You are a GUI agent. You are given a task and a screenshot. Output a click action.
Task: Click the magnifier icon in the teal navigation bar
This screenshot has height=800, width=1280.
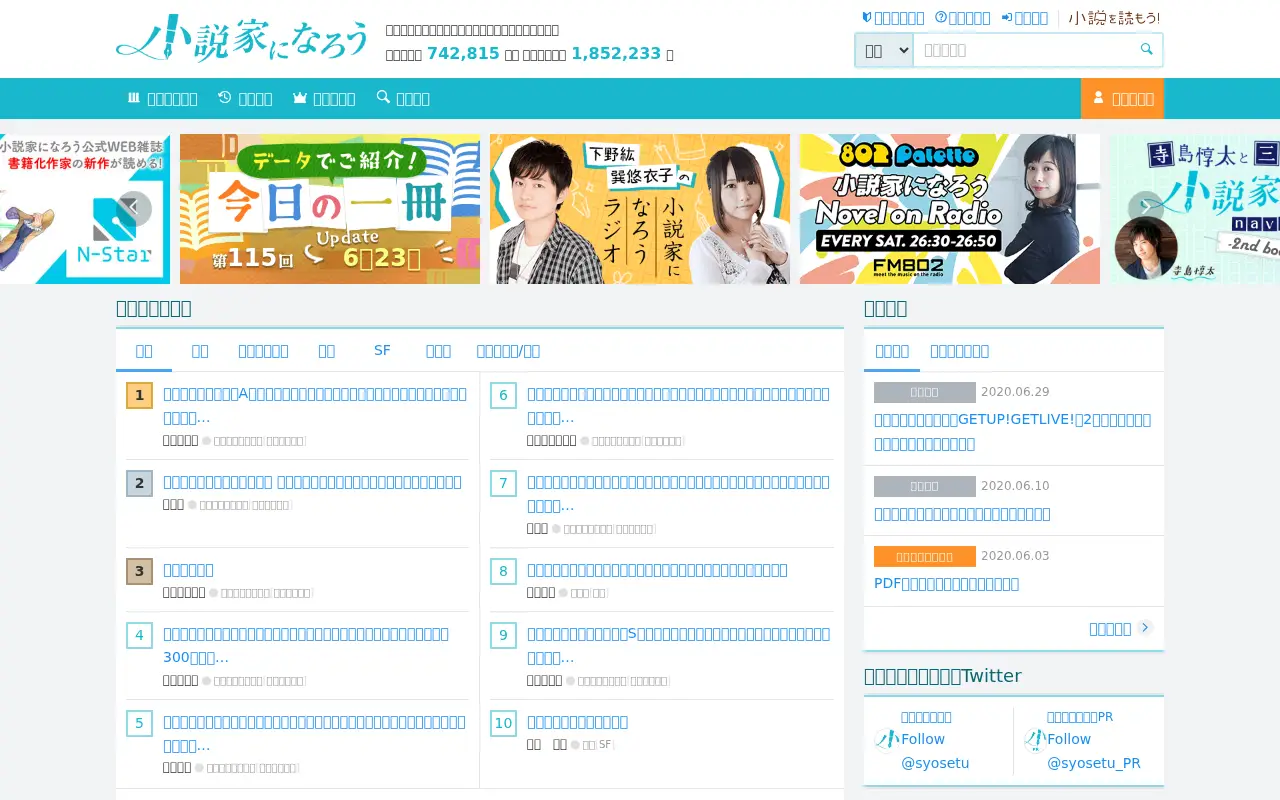click(x=383, y=97)
